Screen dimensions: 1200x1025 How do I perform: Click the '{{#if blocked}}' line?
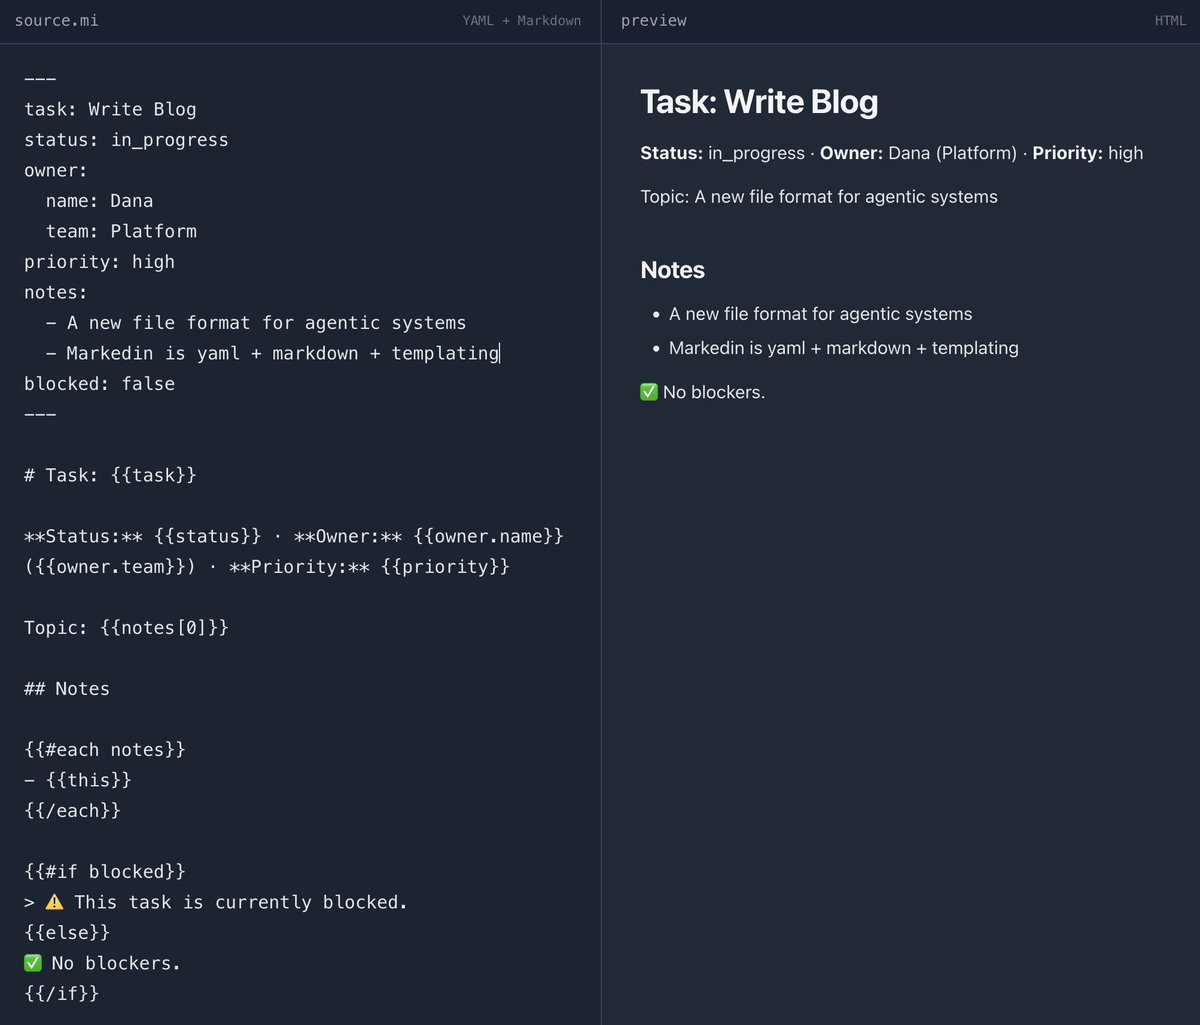point(105,872)
